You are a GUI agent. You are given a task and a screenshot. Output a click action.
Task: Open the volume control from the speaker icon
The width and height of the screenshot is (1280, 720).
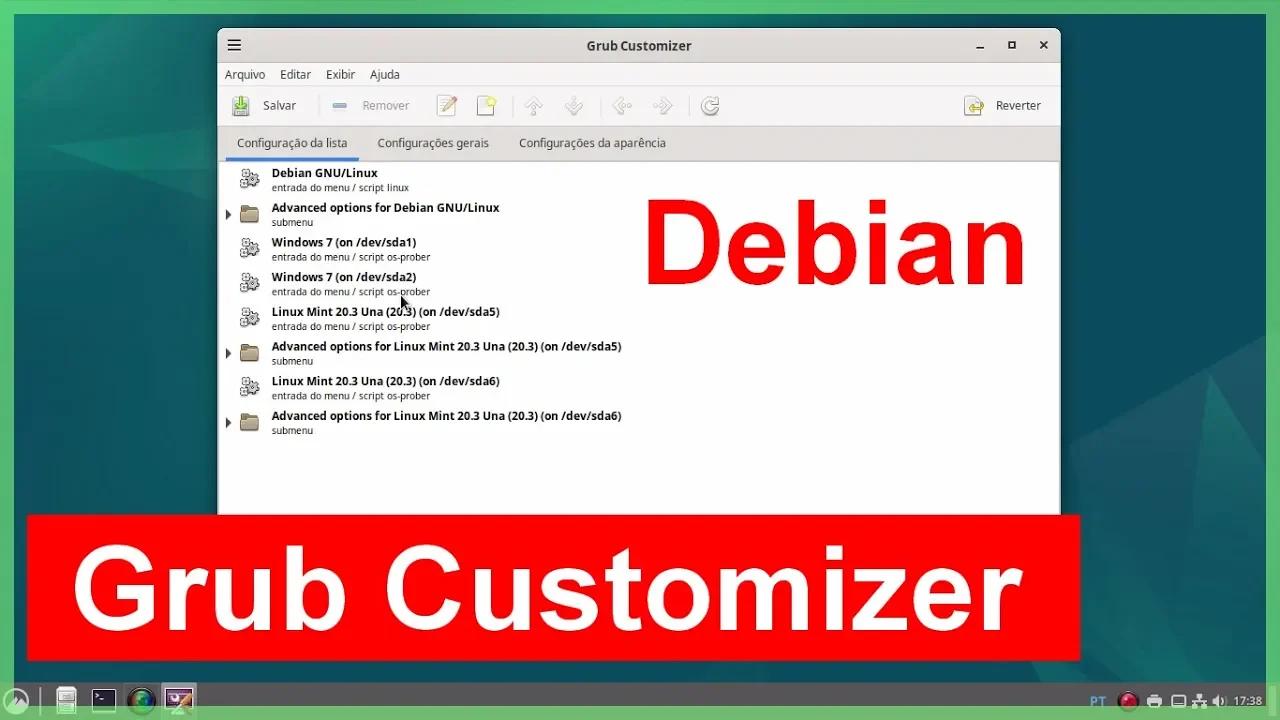[x=1219, y=700]
